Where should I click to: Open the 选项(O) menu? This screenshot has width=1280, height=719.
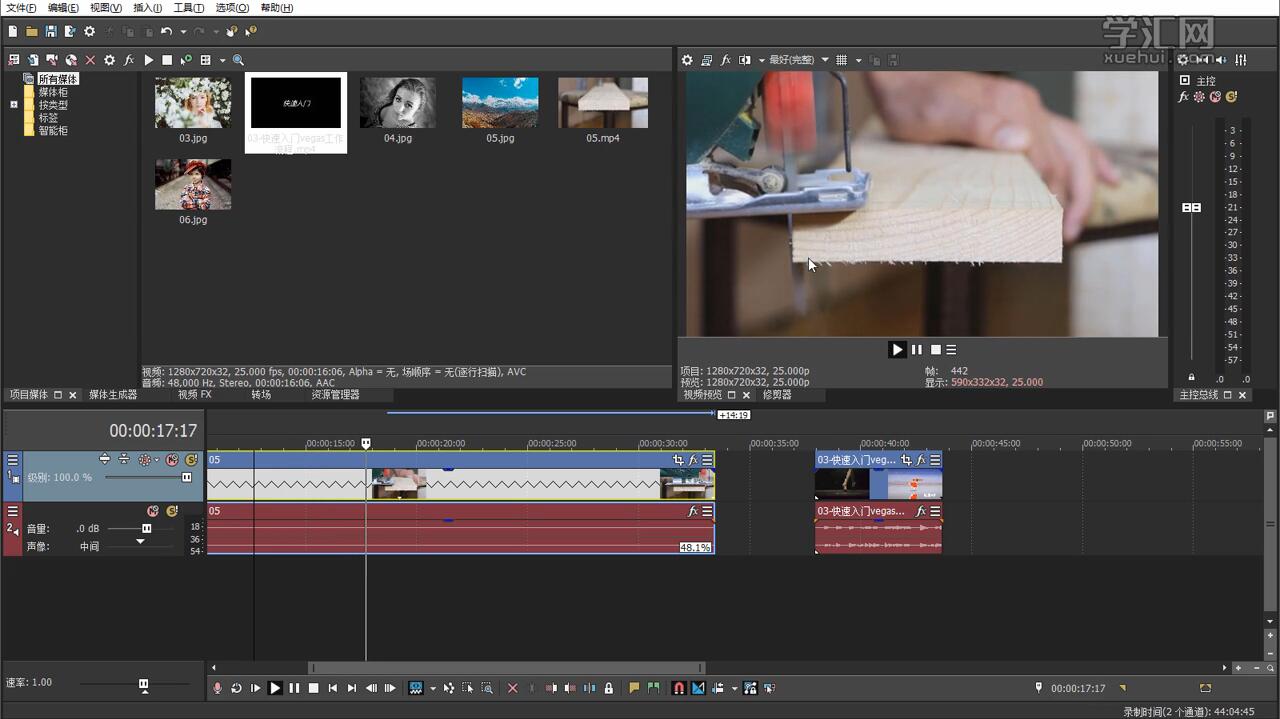point(232,8)
